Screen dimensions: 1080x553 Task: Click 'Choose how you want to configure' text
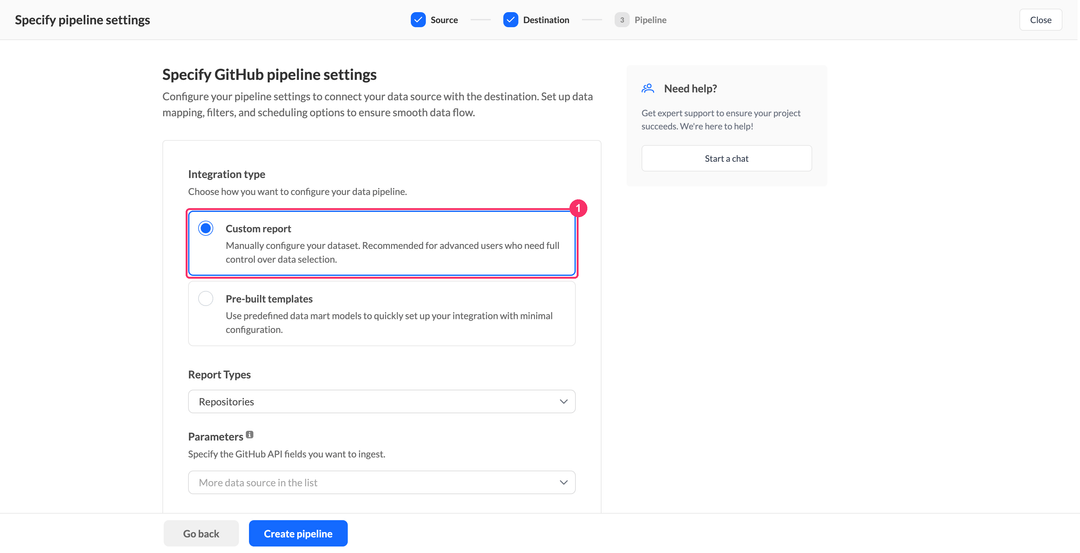(x=298, y=191)
